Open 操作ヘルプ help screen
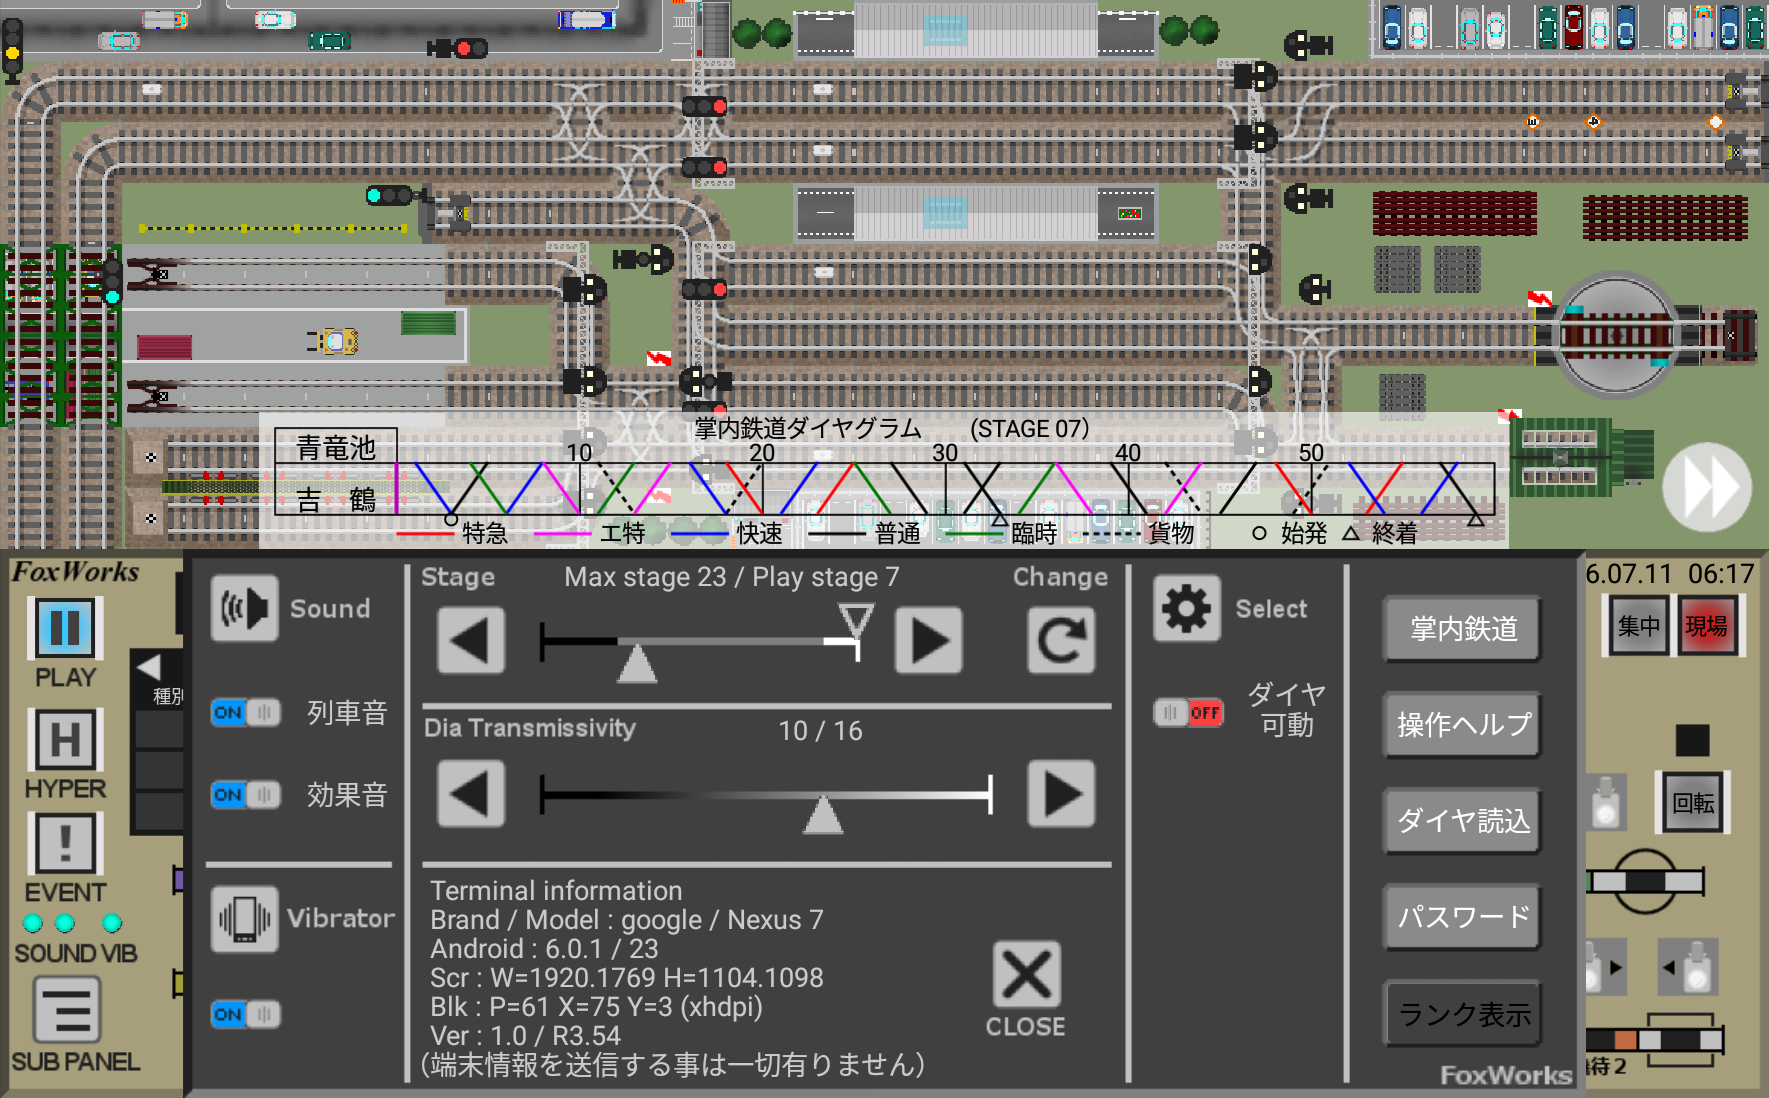The width and height of the screenshot is (1769, 1098). [1461, 725]
